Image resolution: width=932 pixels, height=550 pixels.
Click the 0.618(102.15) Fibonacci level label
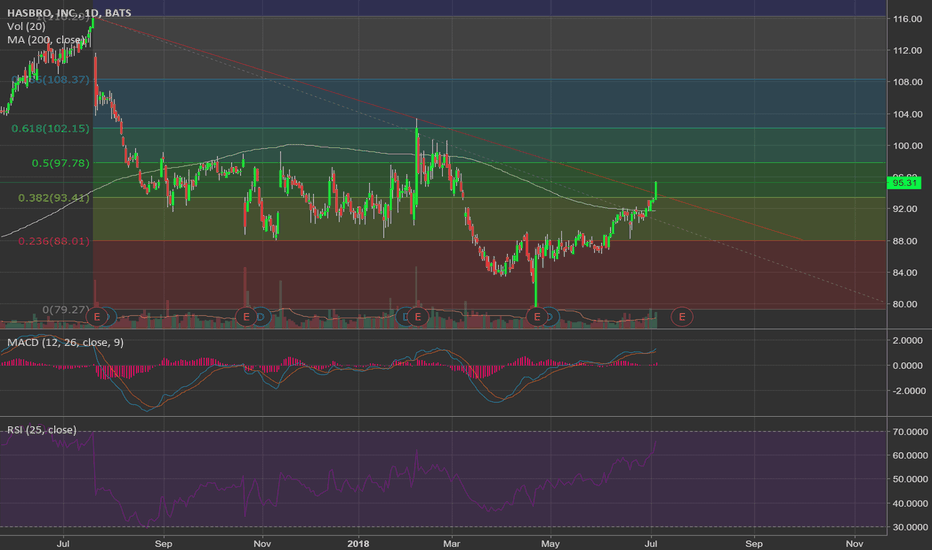(x=51, y=128)
